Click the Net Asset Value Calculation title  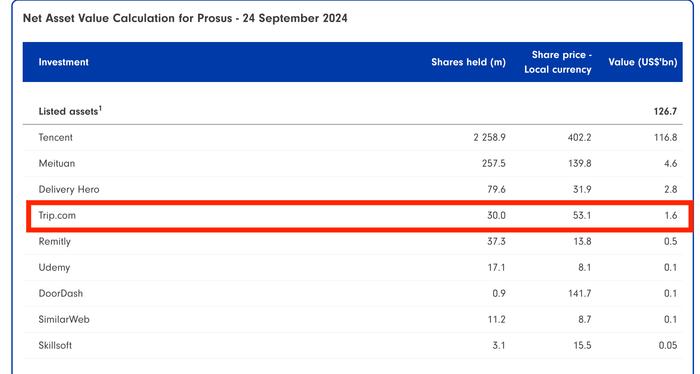tap(185, 18)
